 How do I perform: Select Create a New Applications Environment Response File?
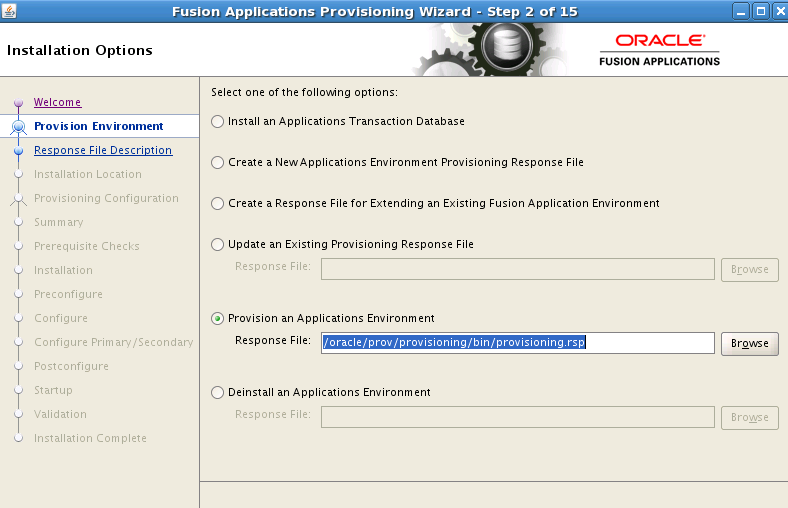pos(218,162)
